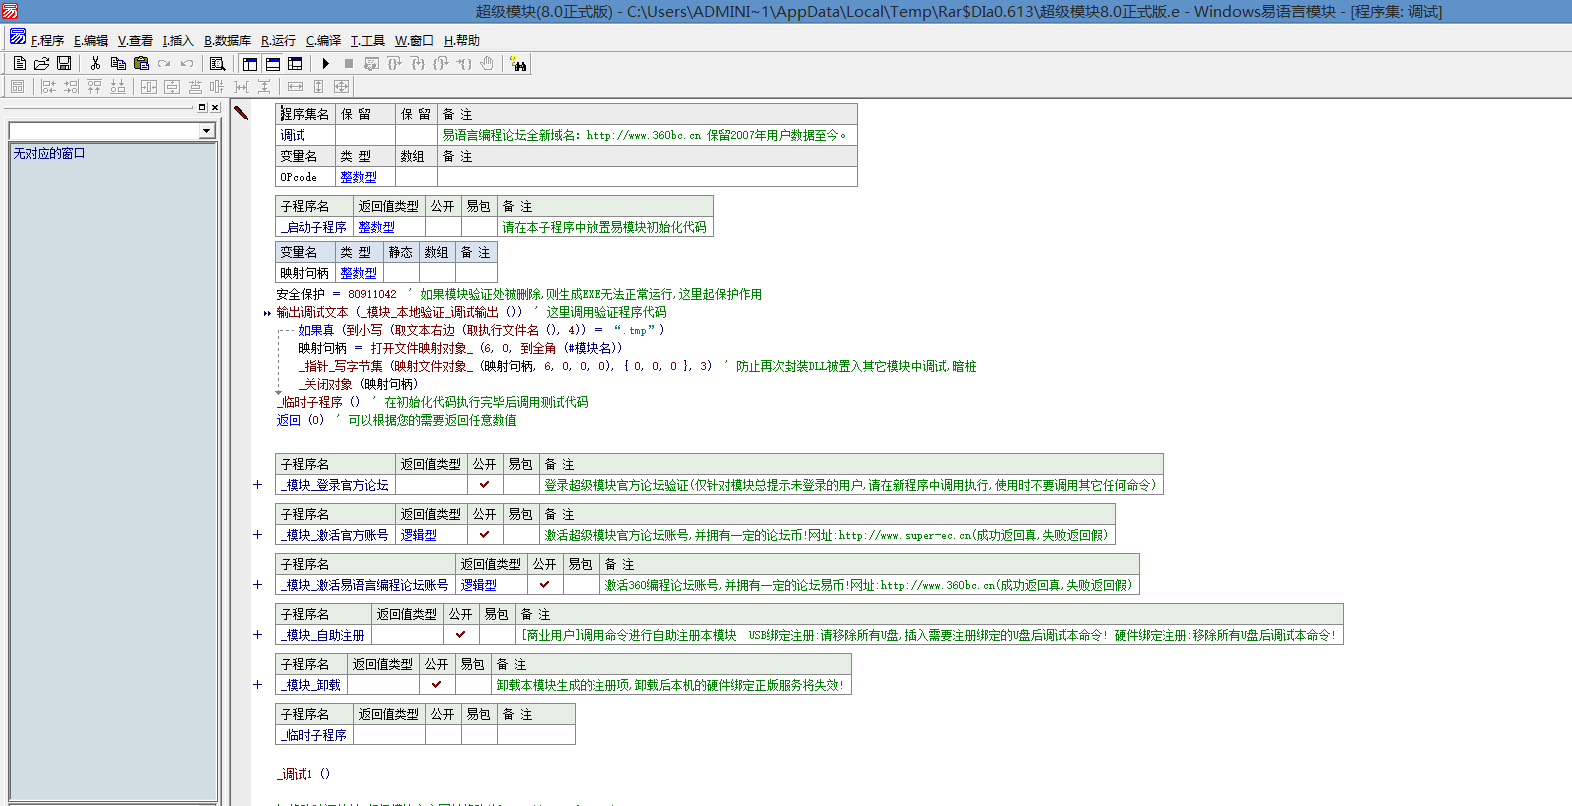
Task: Run the program with the play icon
Action: click(x=326, y=63)
